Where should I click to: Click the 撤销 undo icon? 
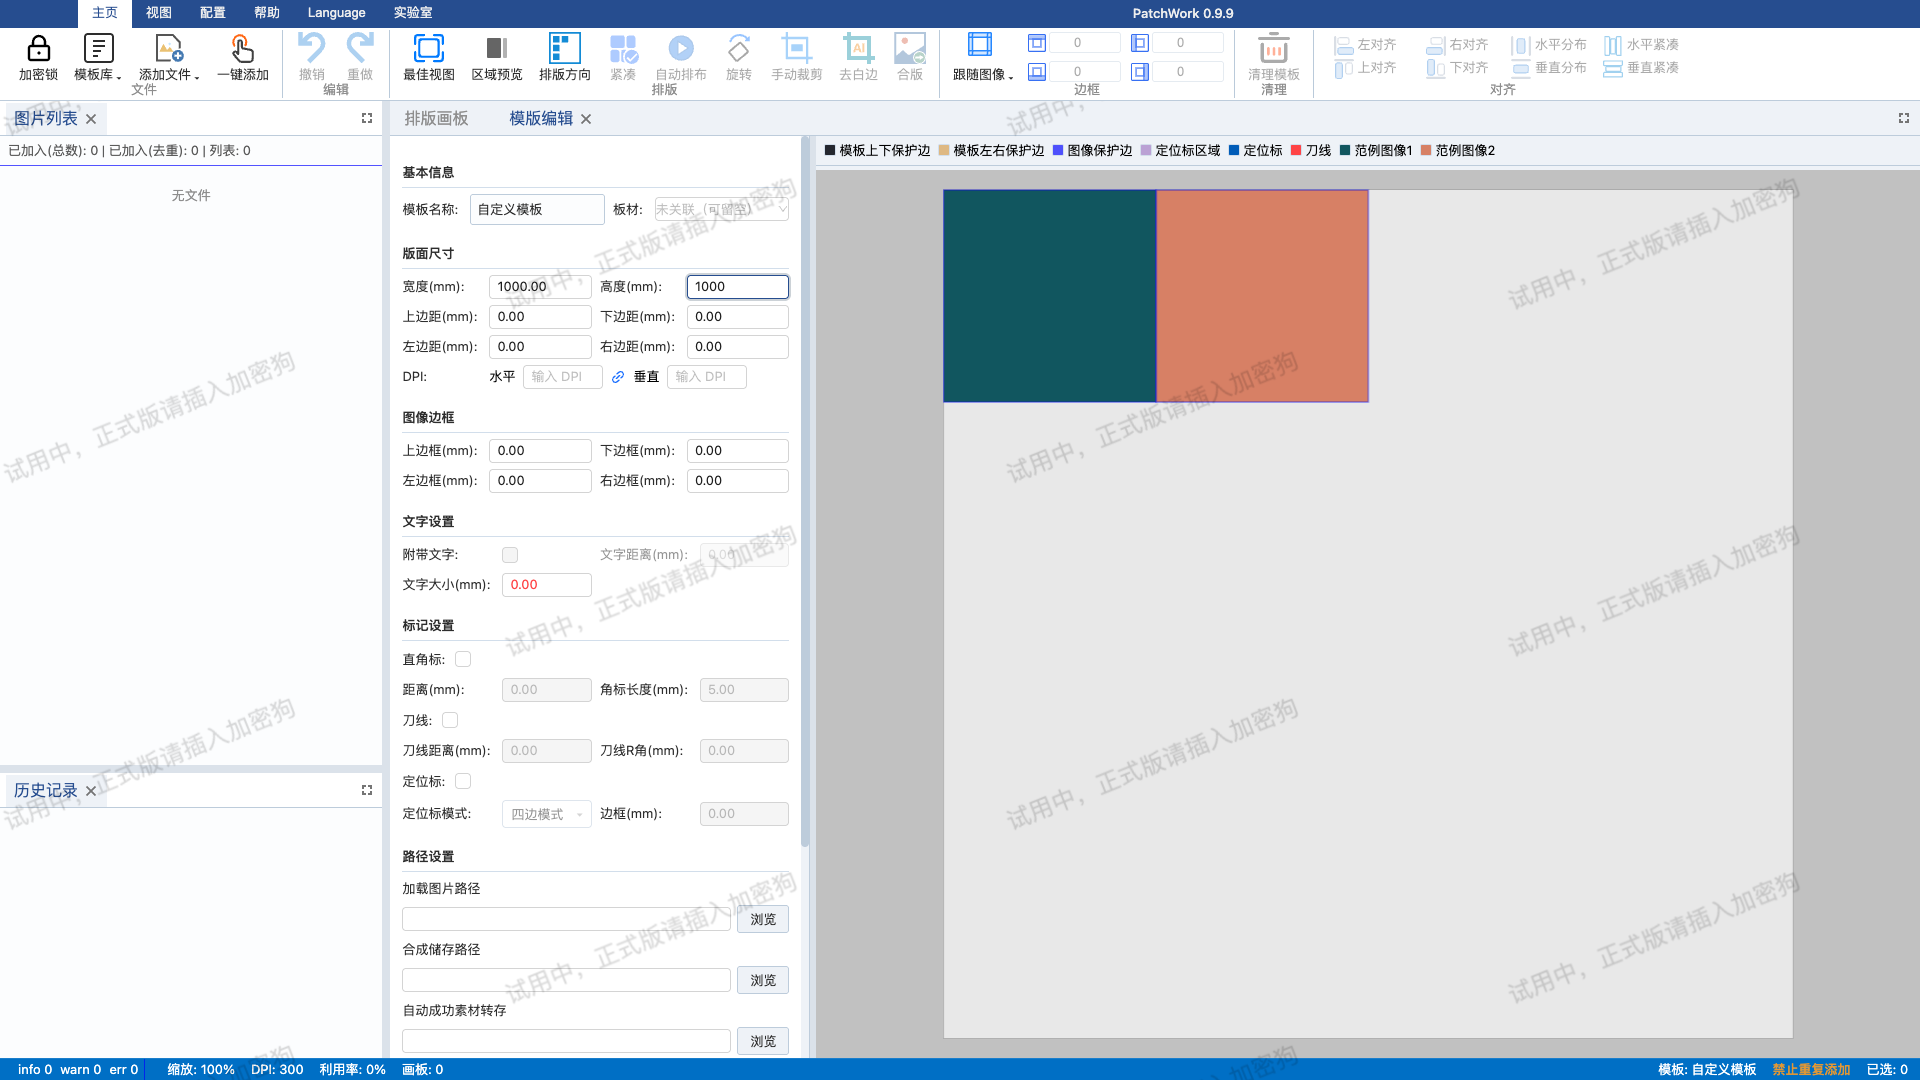point(311,48)
